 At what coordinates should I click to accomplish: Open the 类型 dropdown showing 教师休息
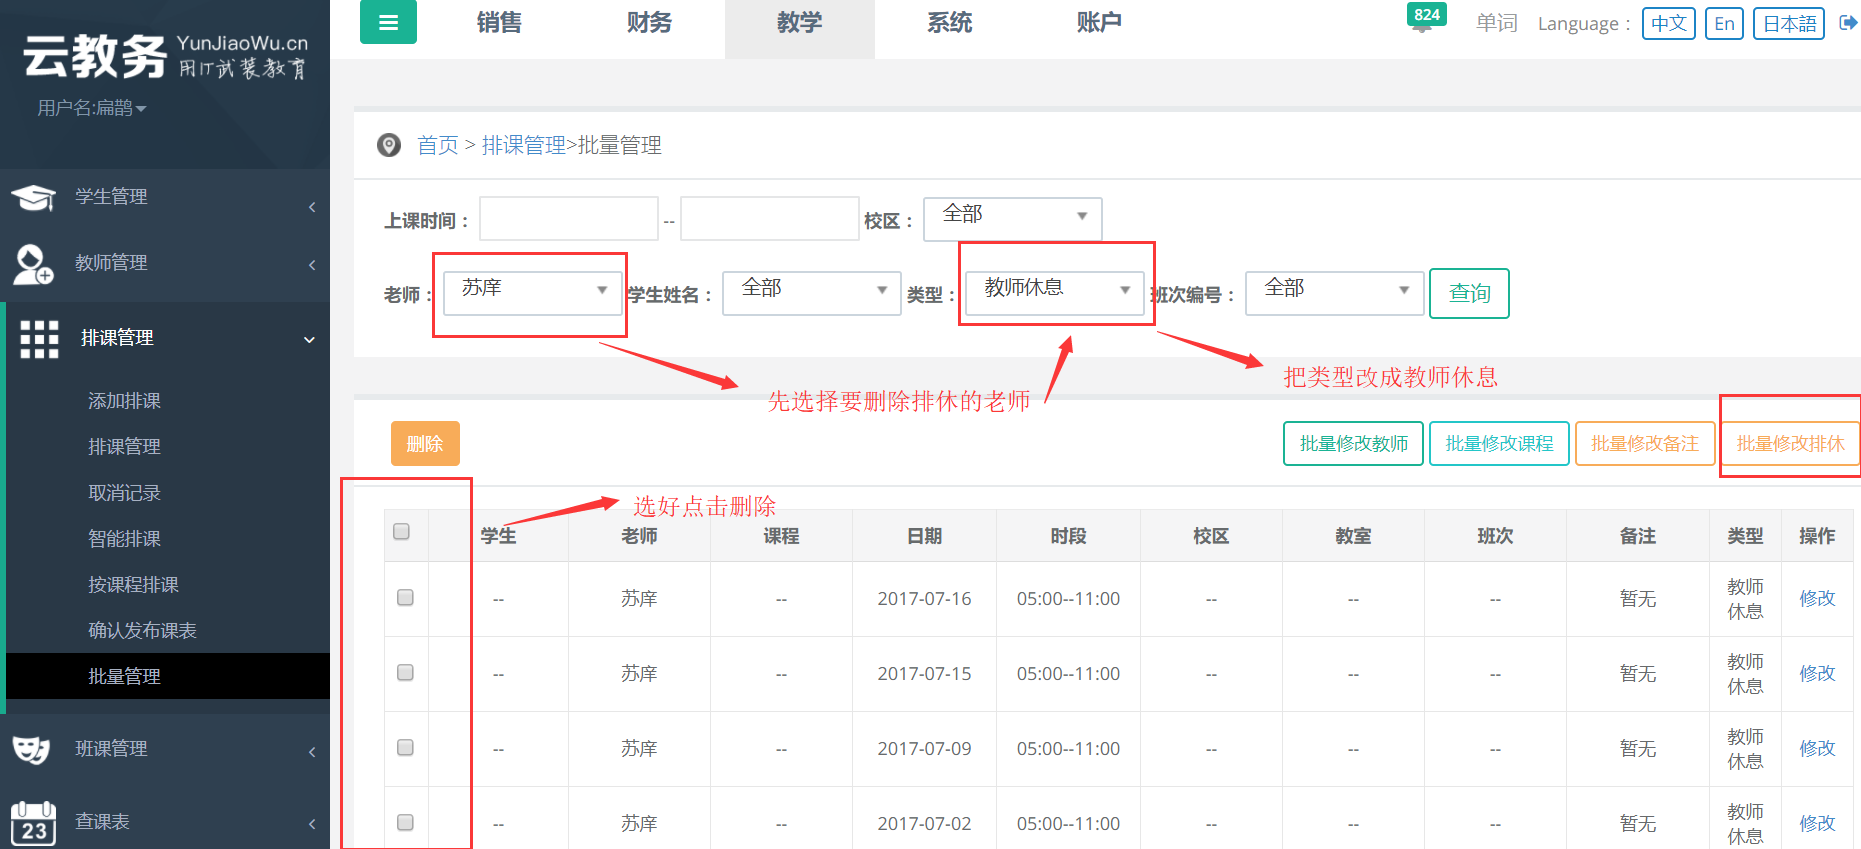pos(1054,290)
